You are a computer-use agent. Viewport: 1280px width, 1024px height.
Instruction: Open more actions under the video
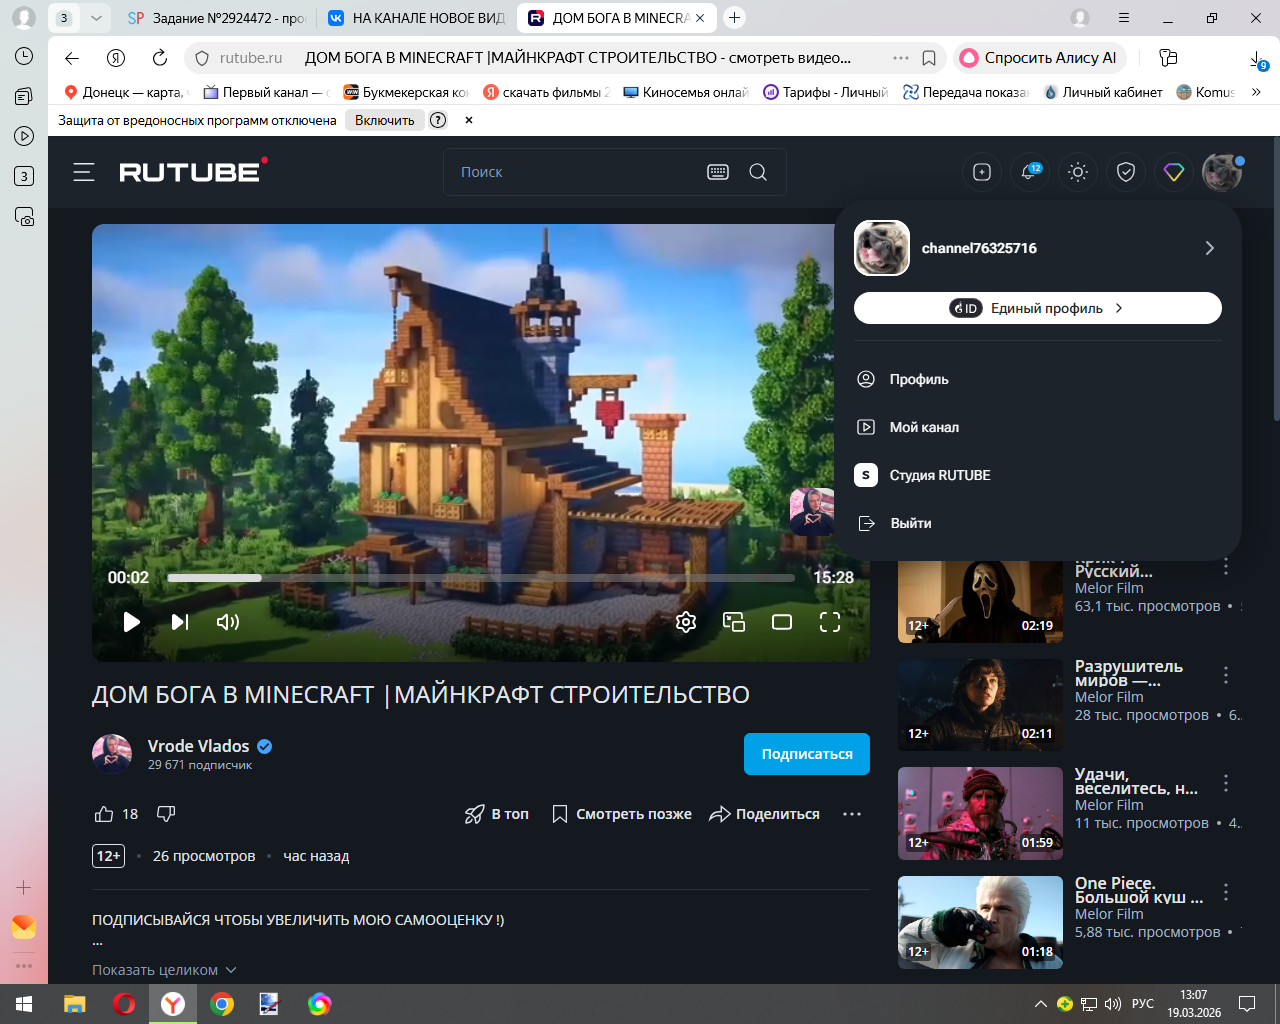[852, 814]
